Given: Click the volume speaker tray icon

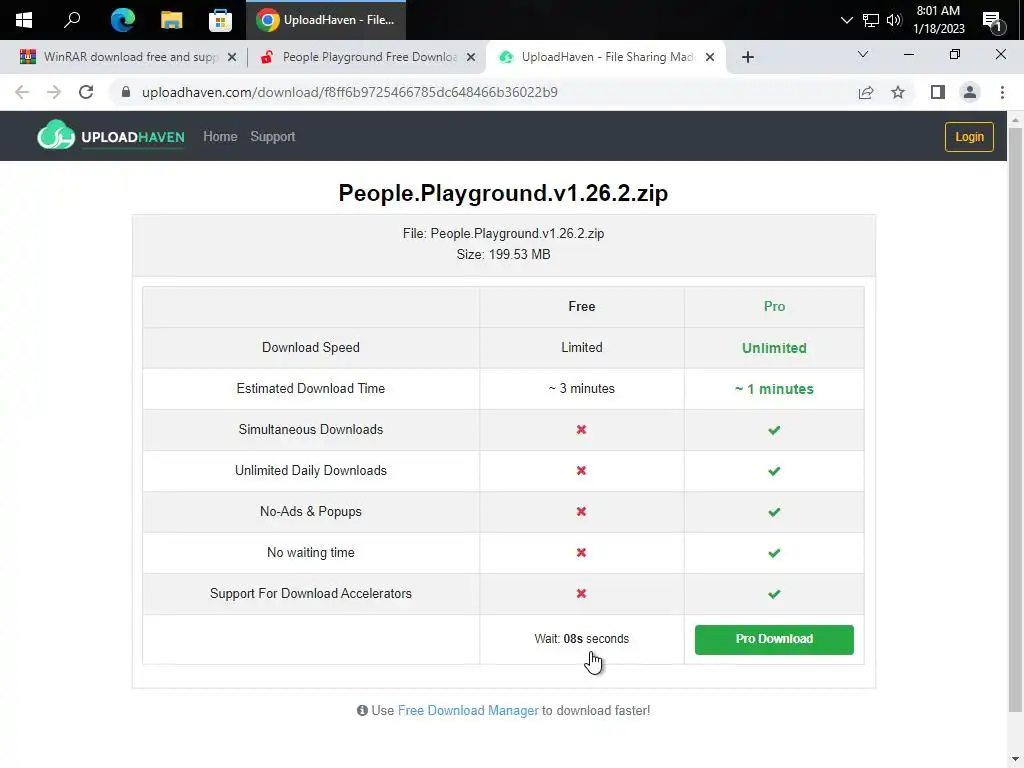Looking at the screenshot, I should point(894,20).
